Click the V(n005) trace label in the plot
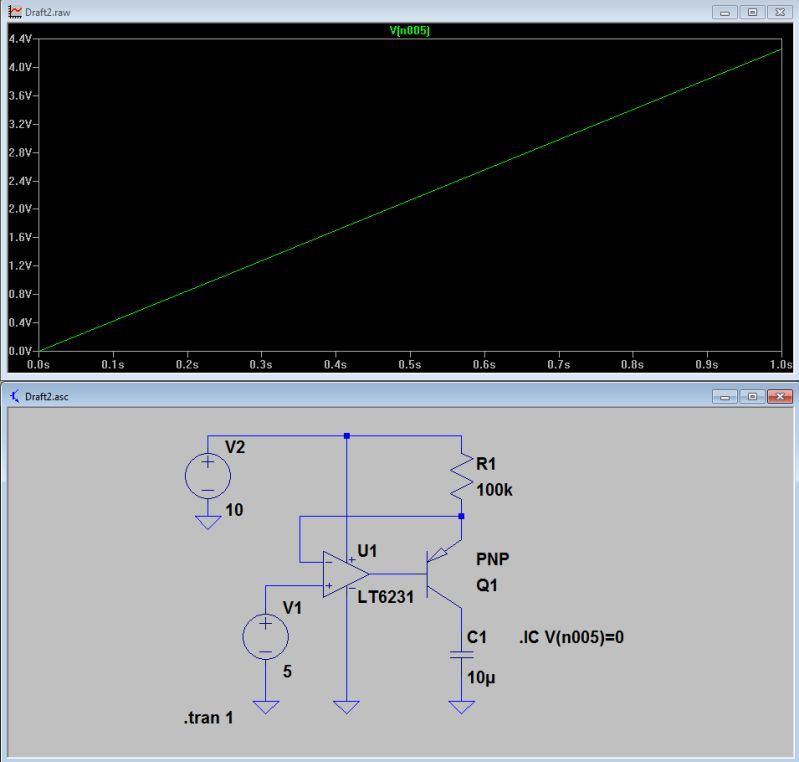Viewport: 799px width, 762px height. point(409,31)
